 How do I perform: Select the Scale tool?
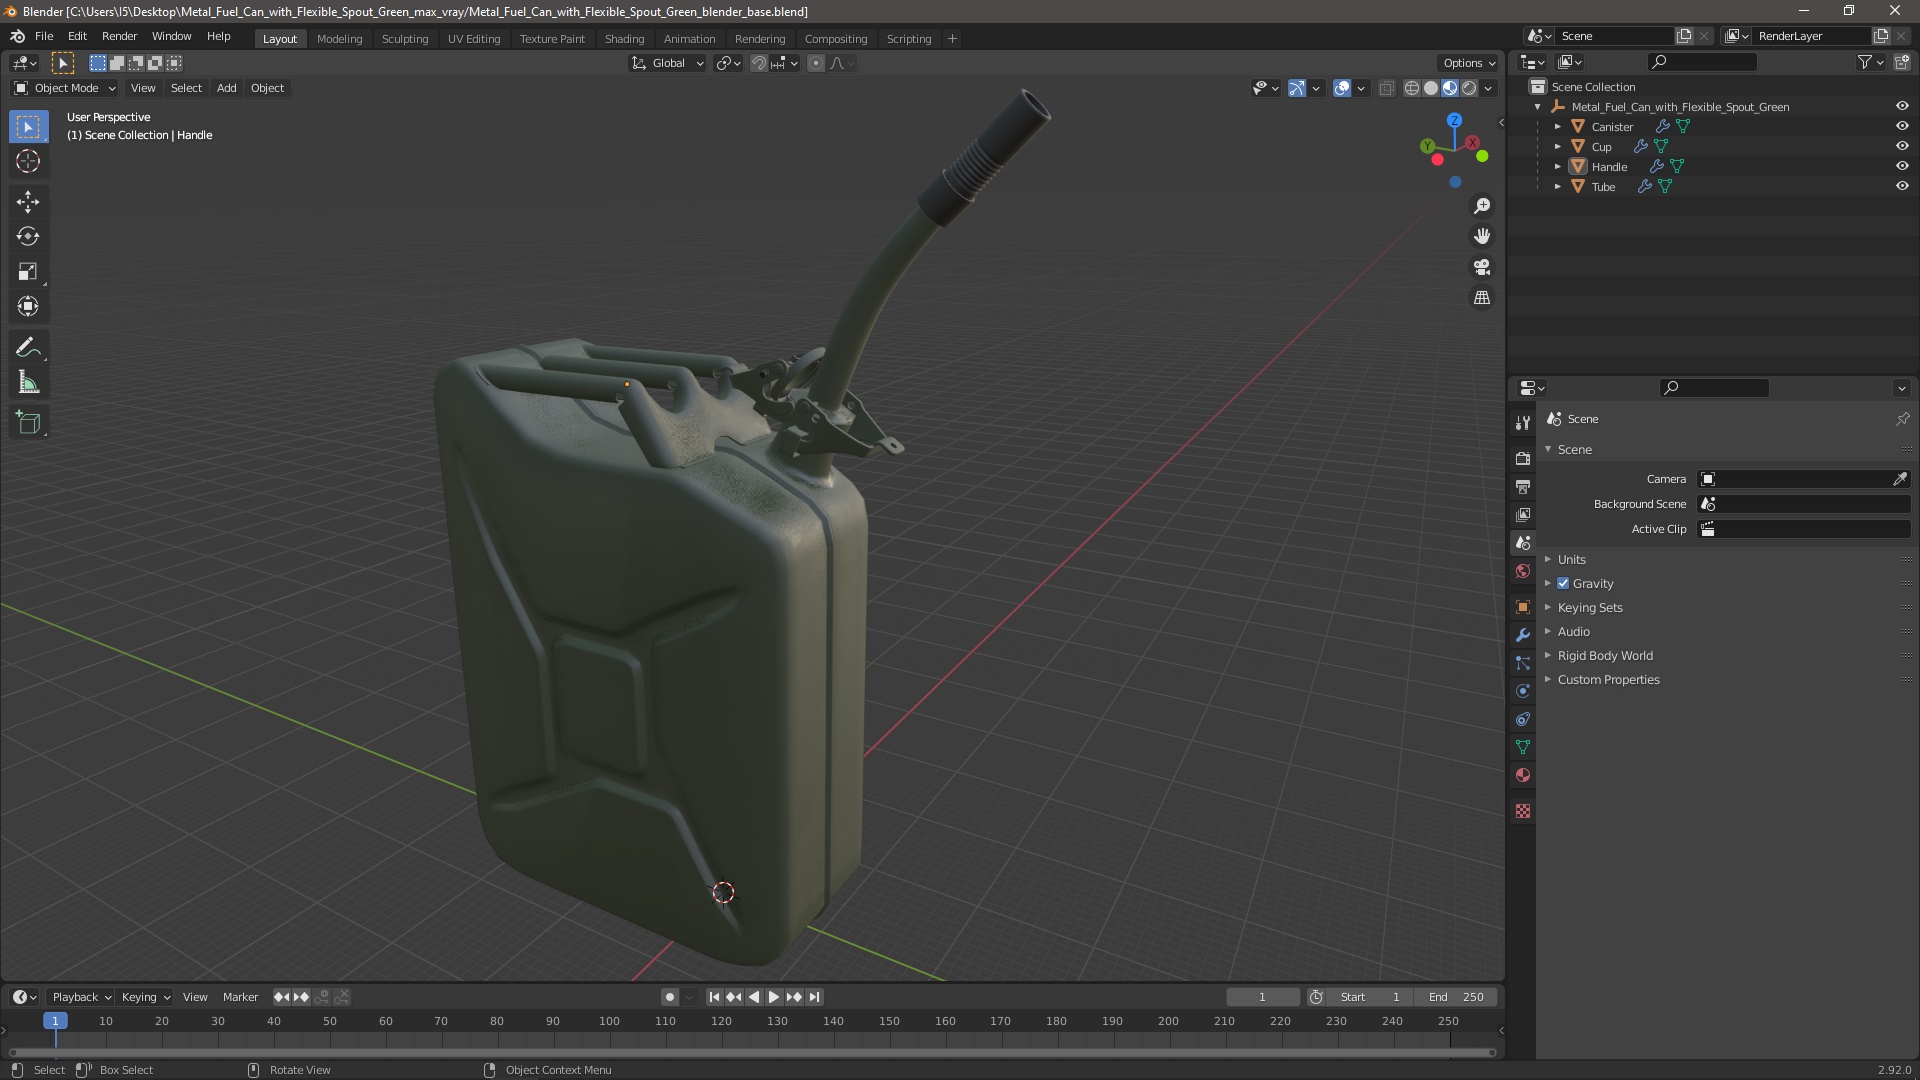tap(28, 272)
